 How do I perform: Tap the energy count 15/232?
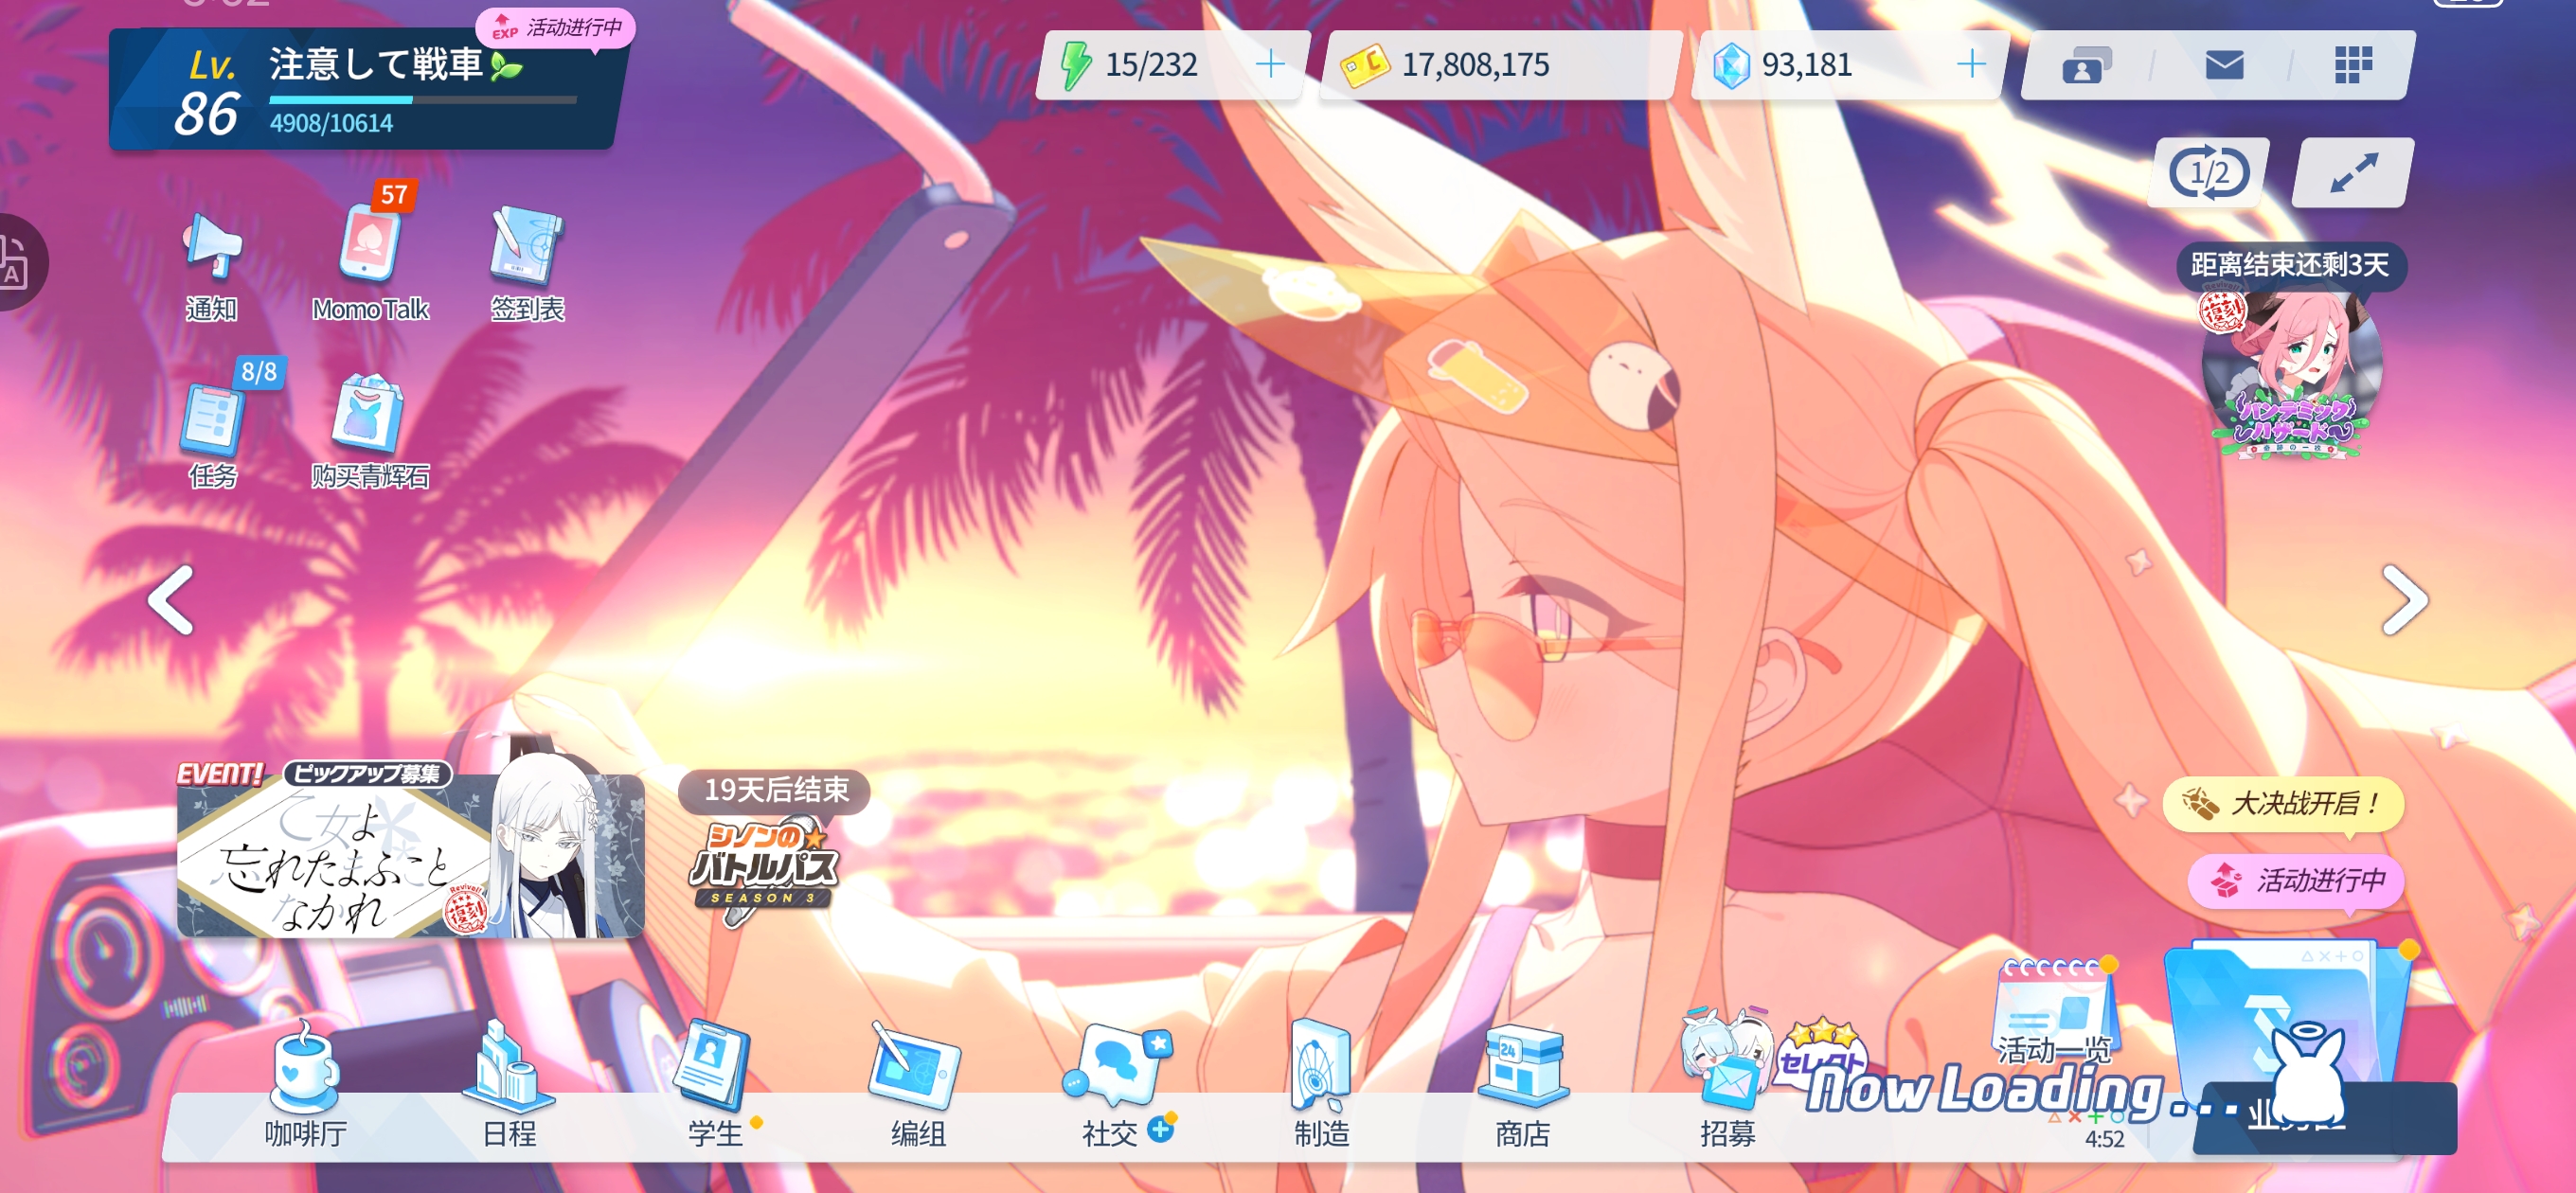1151,65
